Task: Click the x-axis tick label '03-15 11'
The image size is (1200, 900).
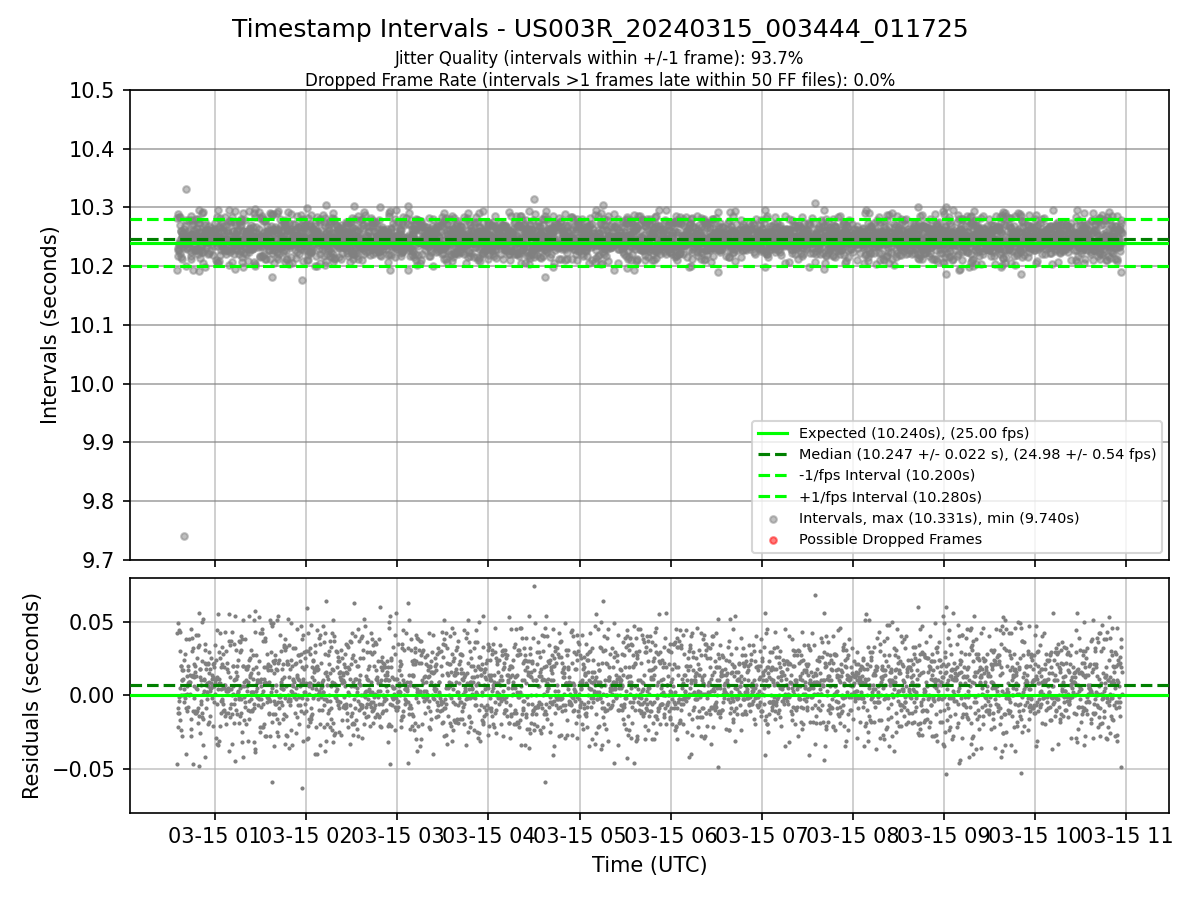Action: tap(1126, 834)
